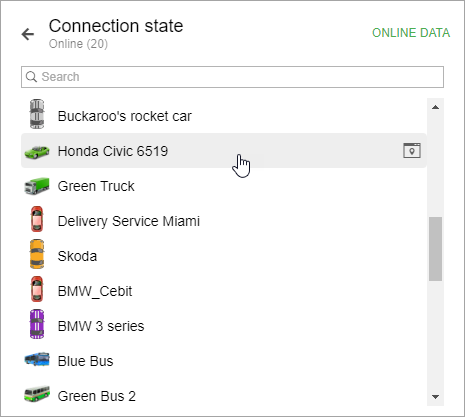This screenshot has height=417, width=465.
Task: Click the green convertible icon of Honda Civic
Action: click(37, 152)
